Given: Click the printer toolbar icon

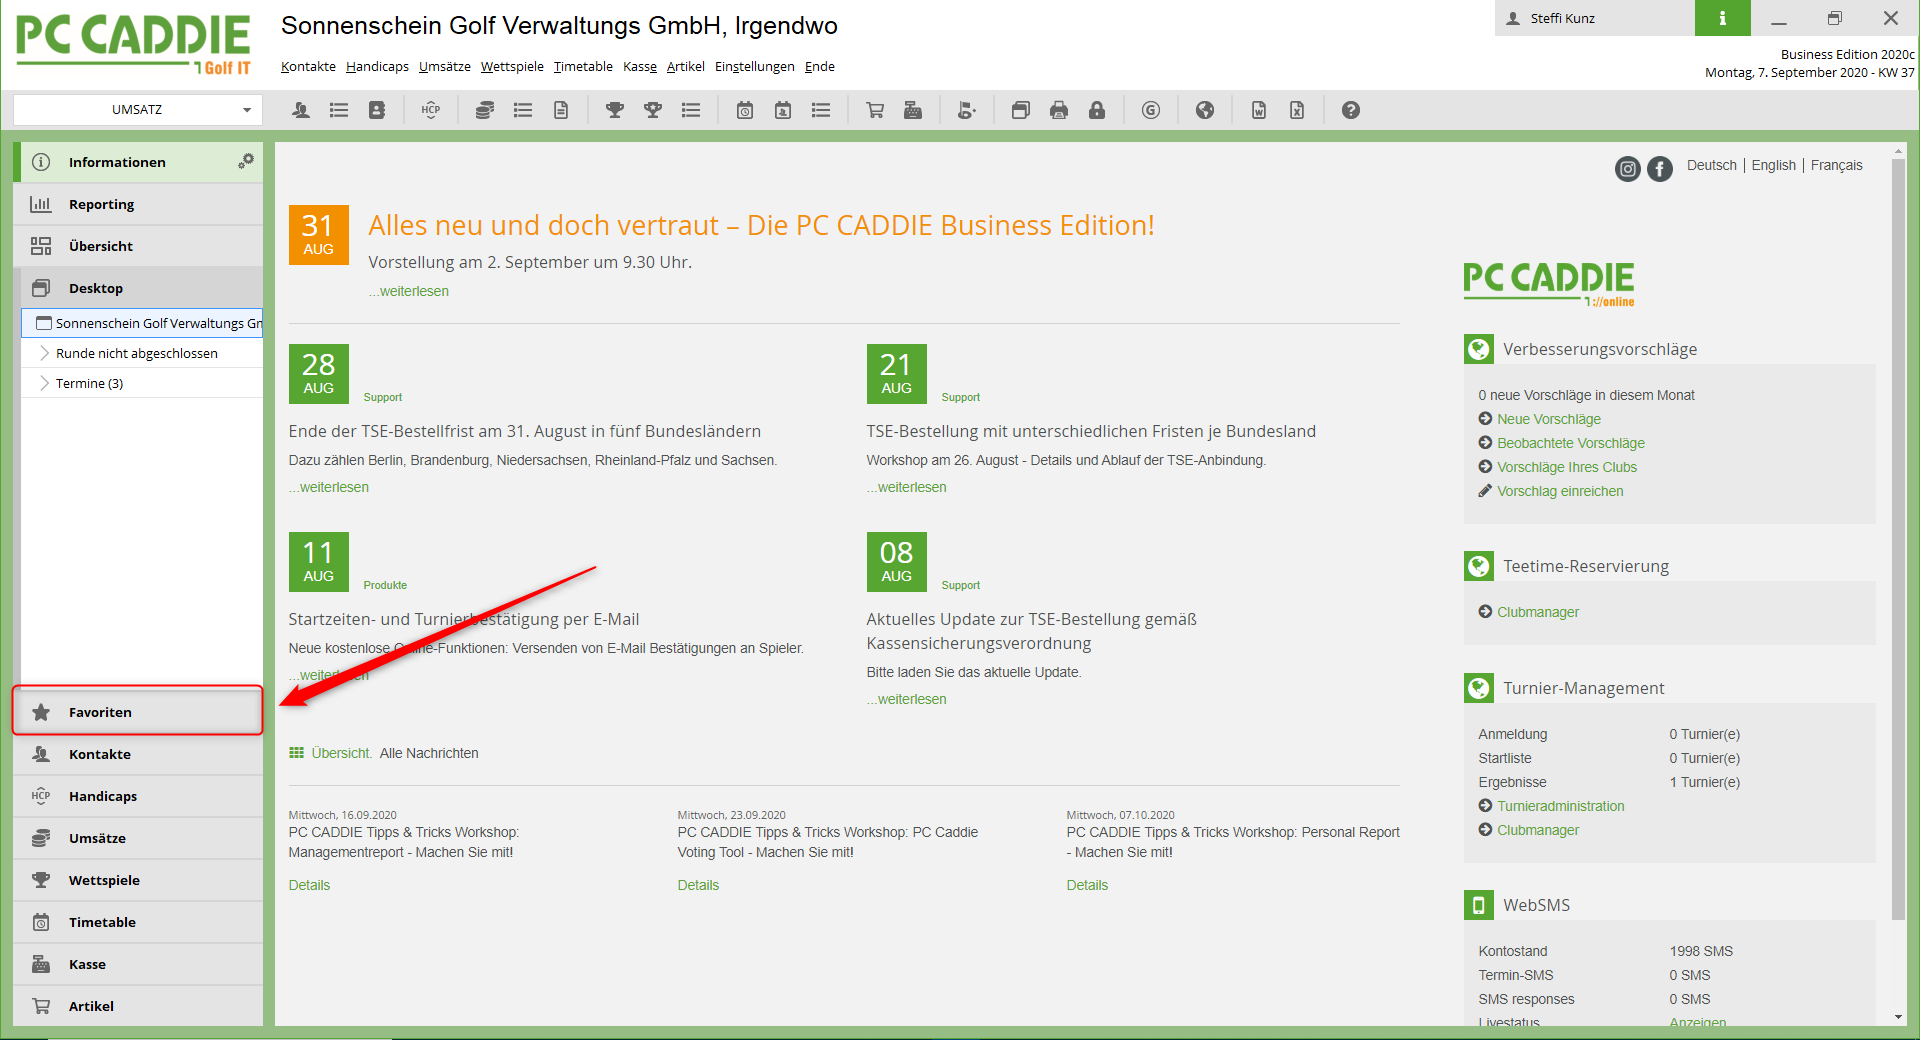Looking at the screenshot, I should (x=1059, y=110).
